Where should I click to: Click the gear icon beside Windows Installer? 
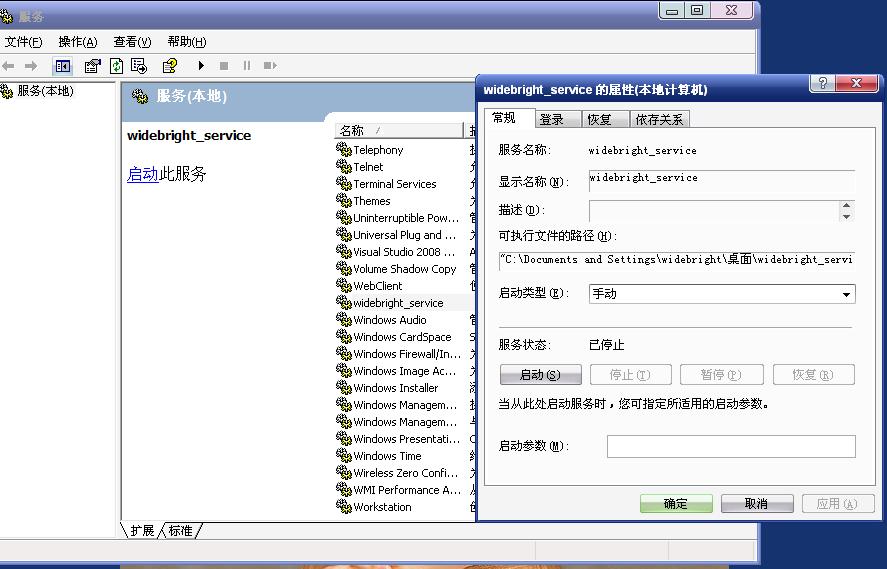point(344,387)
